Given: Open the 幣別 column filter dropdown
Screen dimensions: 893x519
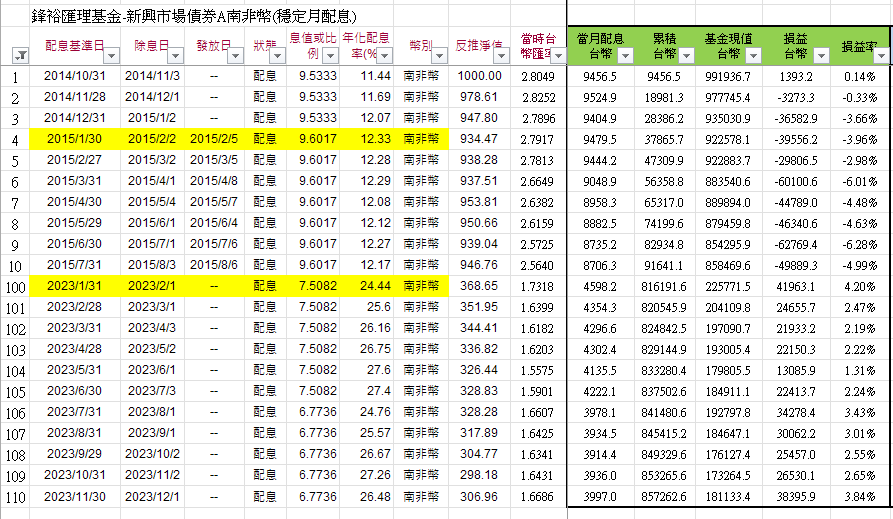Looking at the screenshot, I should 439,55.
